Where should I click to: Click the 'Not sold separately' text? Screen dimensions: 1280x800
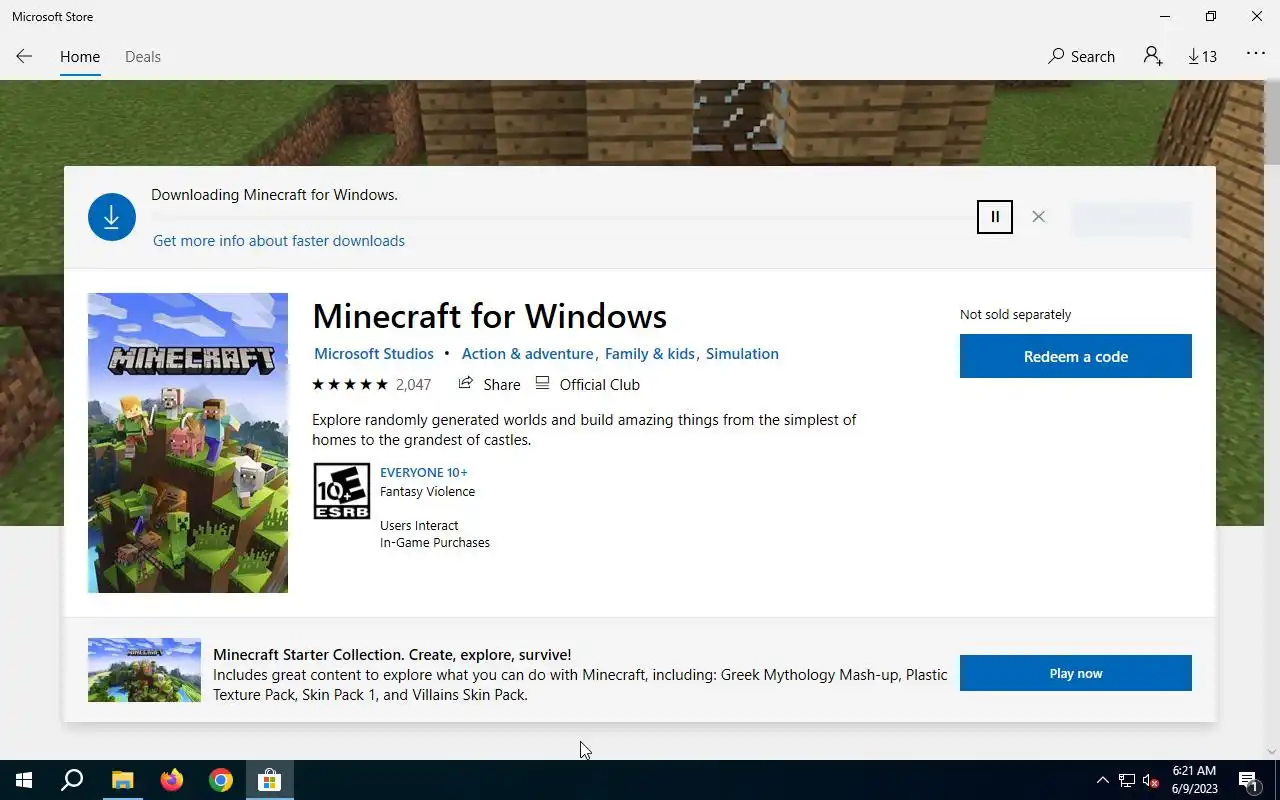coord(1015,314)
